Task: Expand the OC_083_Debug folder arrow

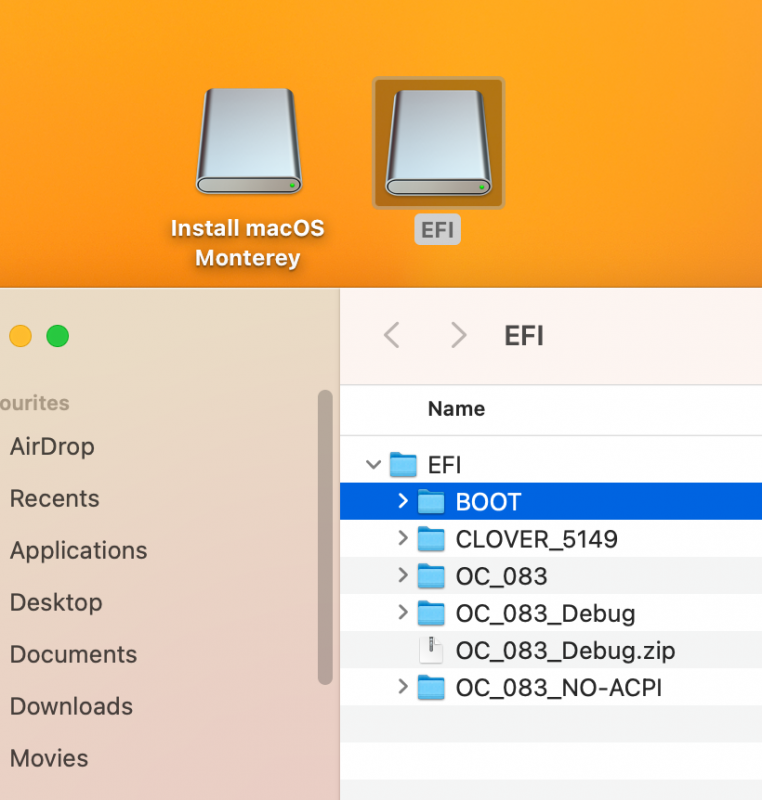Action: click(x=402, y=612)
